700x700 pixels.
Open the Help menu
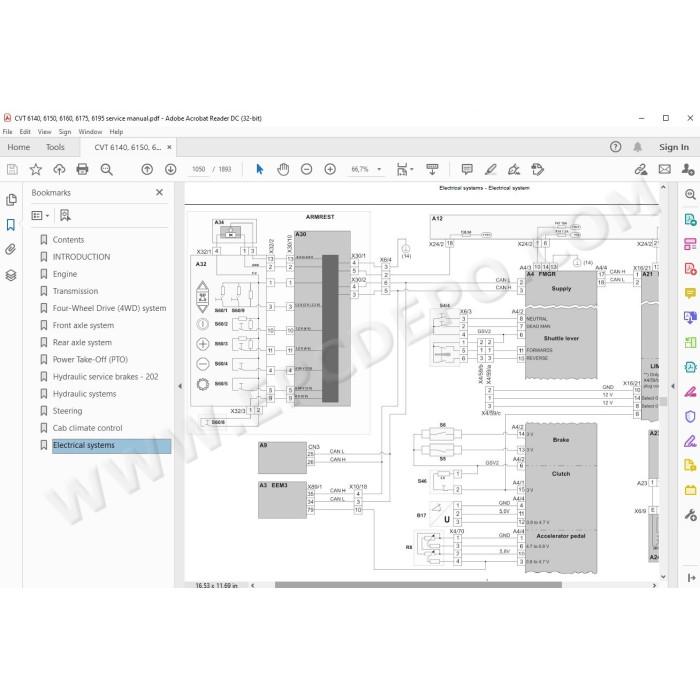coord(116,132)
